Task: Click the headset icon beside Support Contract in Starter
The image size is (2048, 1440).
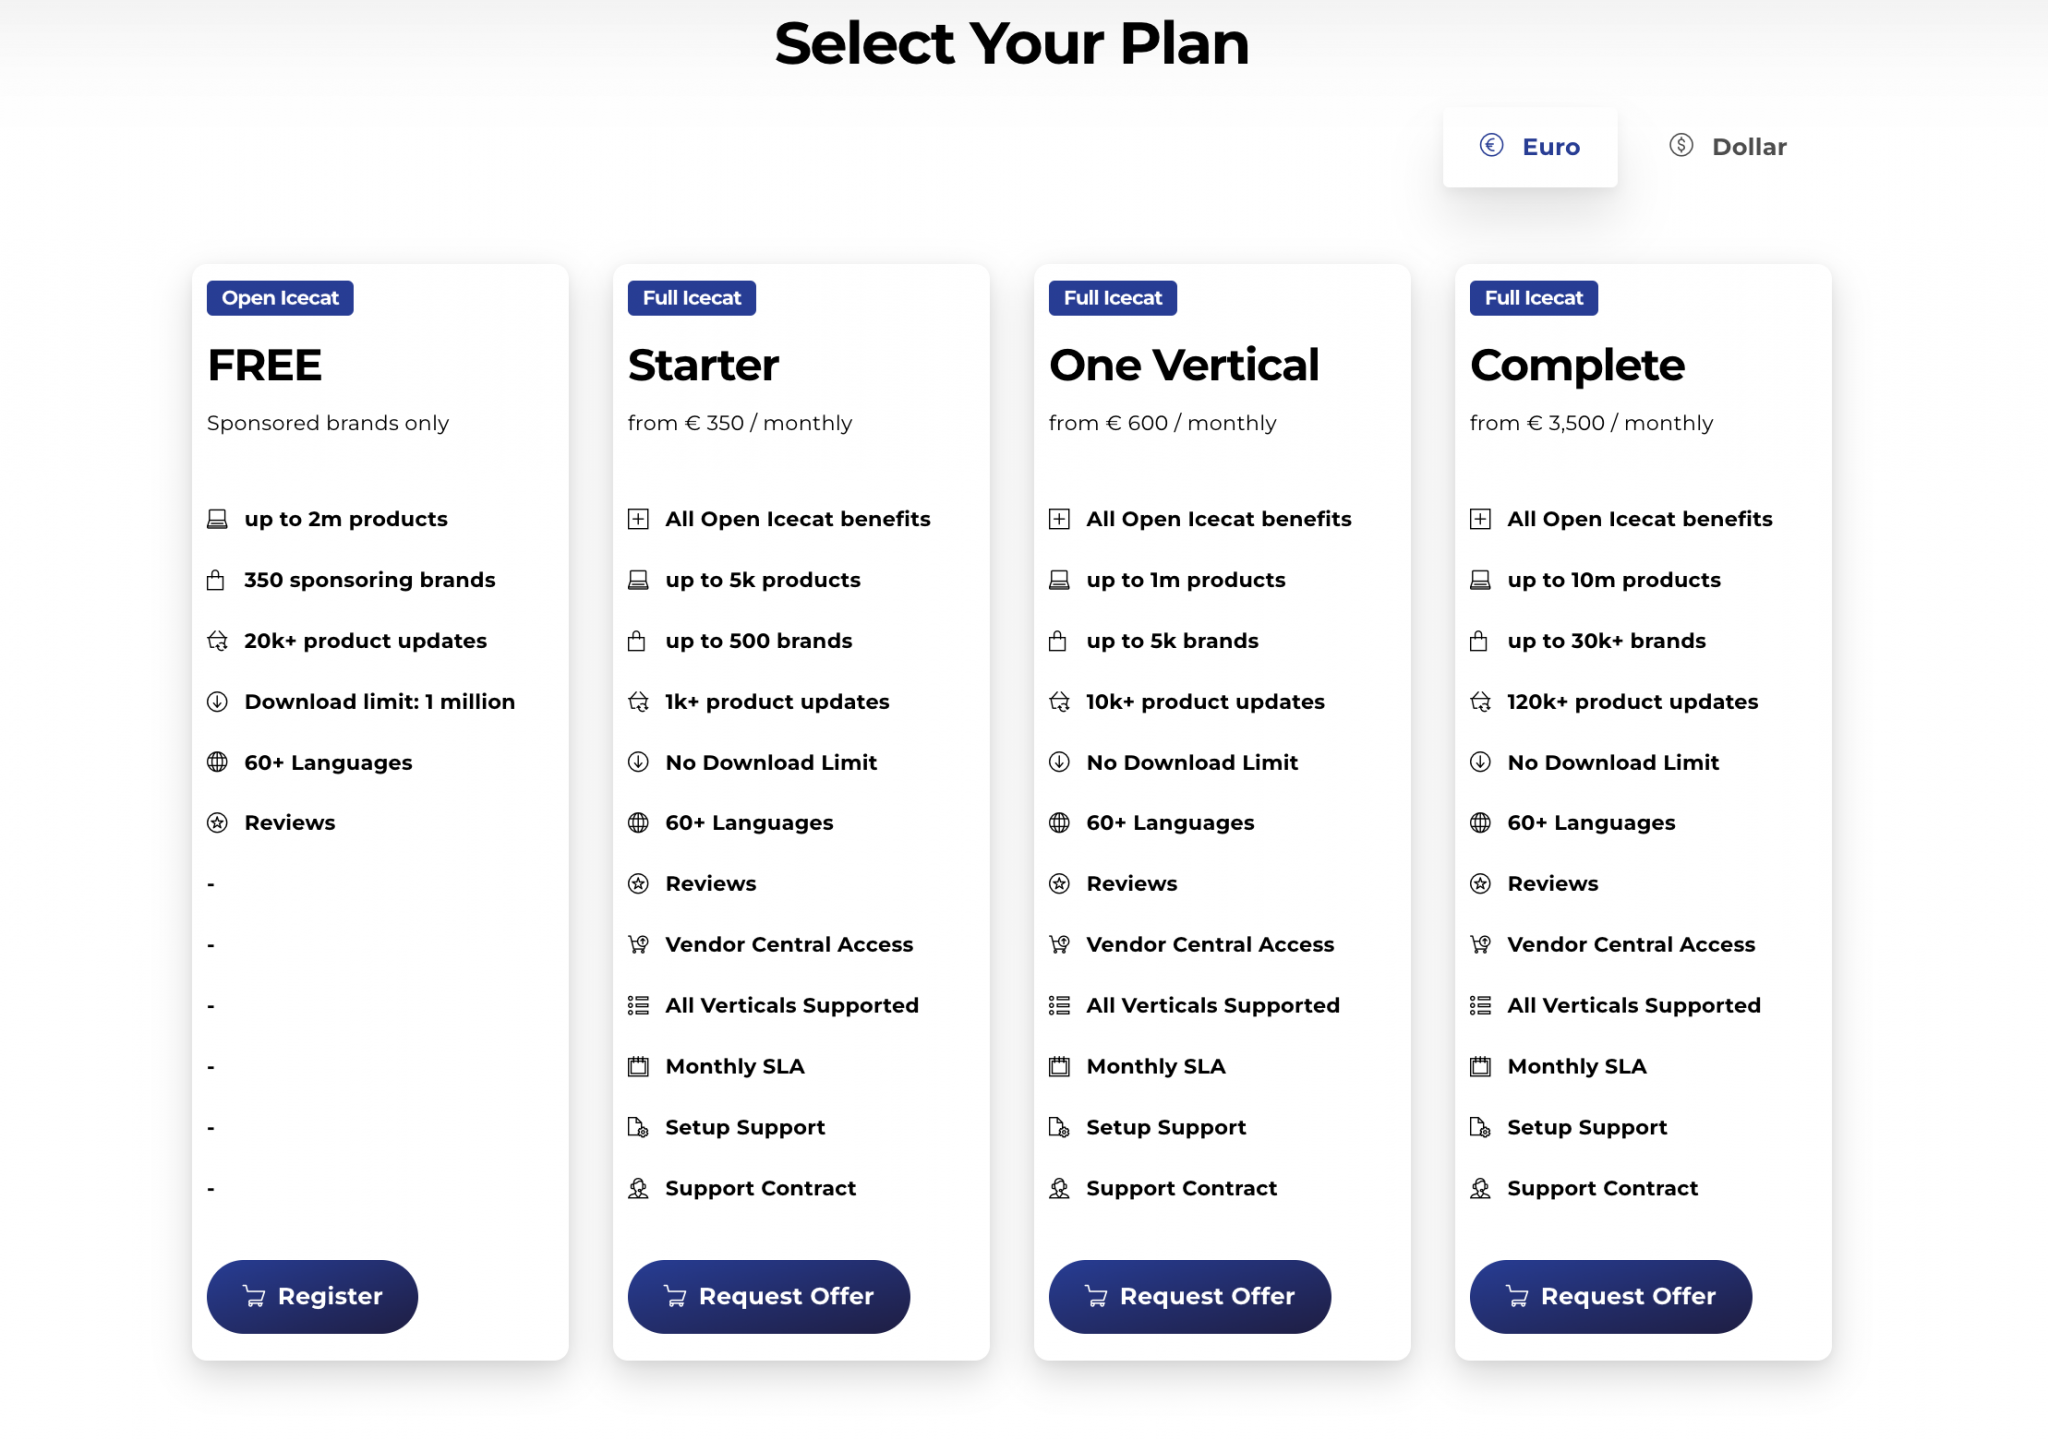Action: tap(638, 1188)
